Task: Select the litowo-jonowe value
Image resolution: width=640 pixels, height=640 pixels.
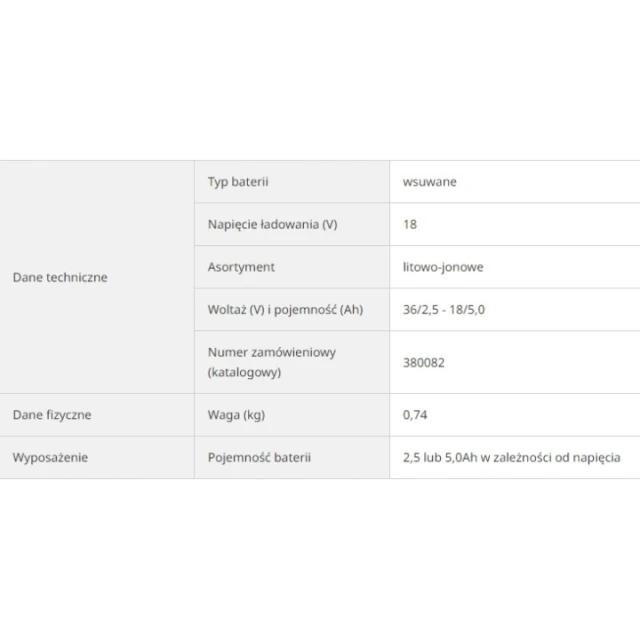Action: (x=443, y=267)
